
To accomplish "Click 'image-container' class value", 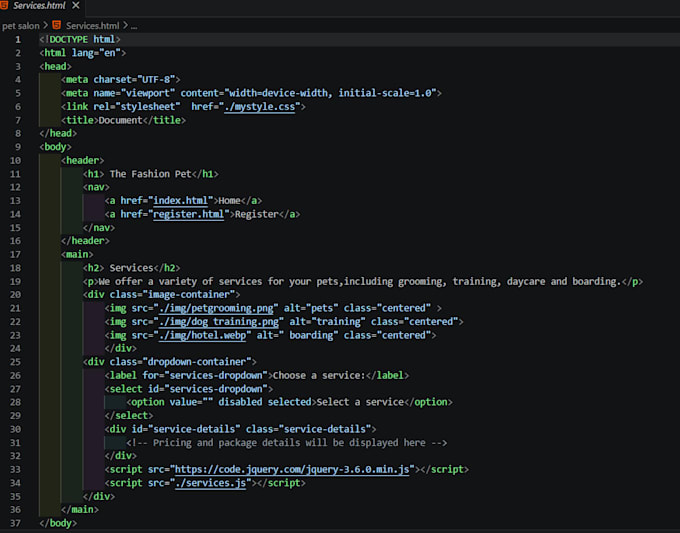I will pyautogui.click(x=189, y=295).
